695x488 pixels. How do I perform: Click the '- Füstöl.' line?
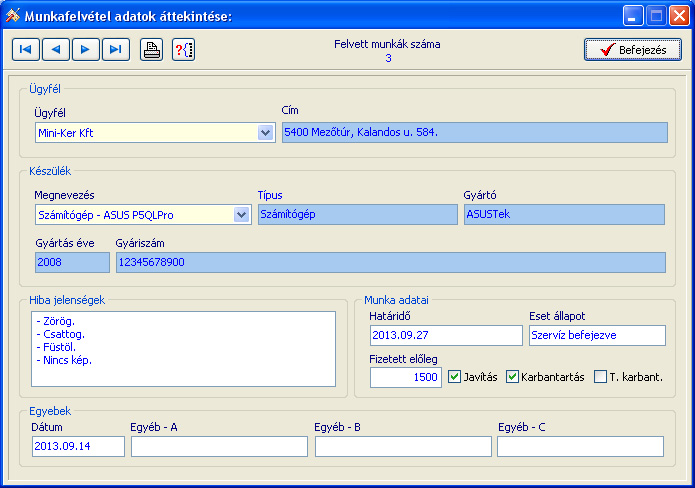point(56,347)
